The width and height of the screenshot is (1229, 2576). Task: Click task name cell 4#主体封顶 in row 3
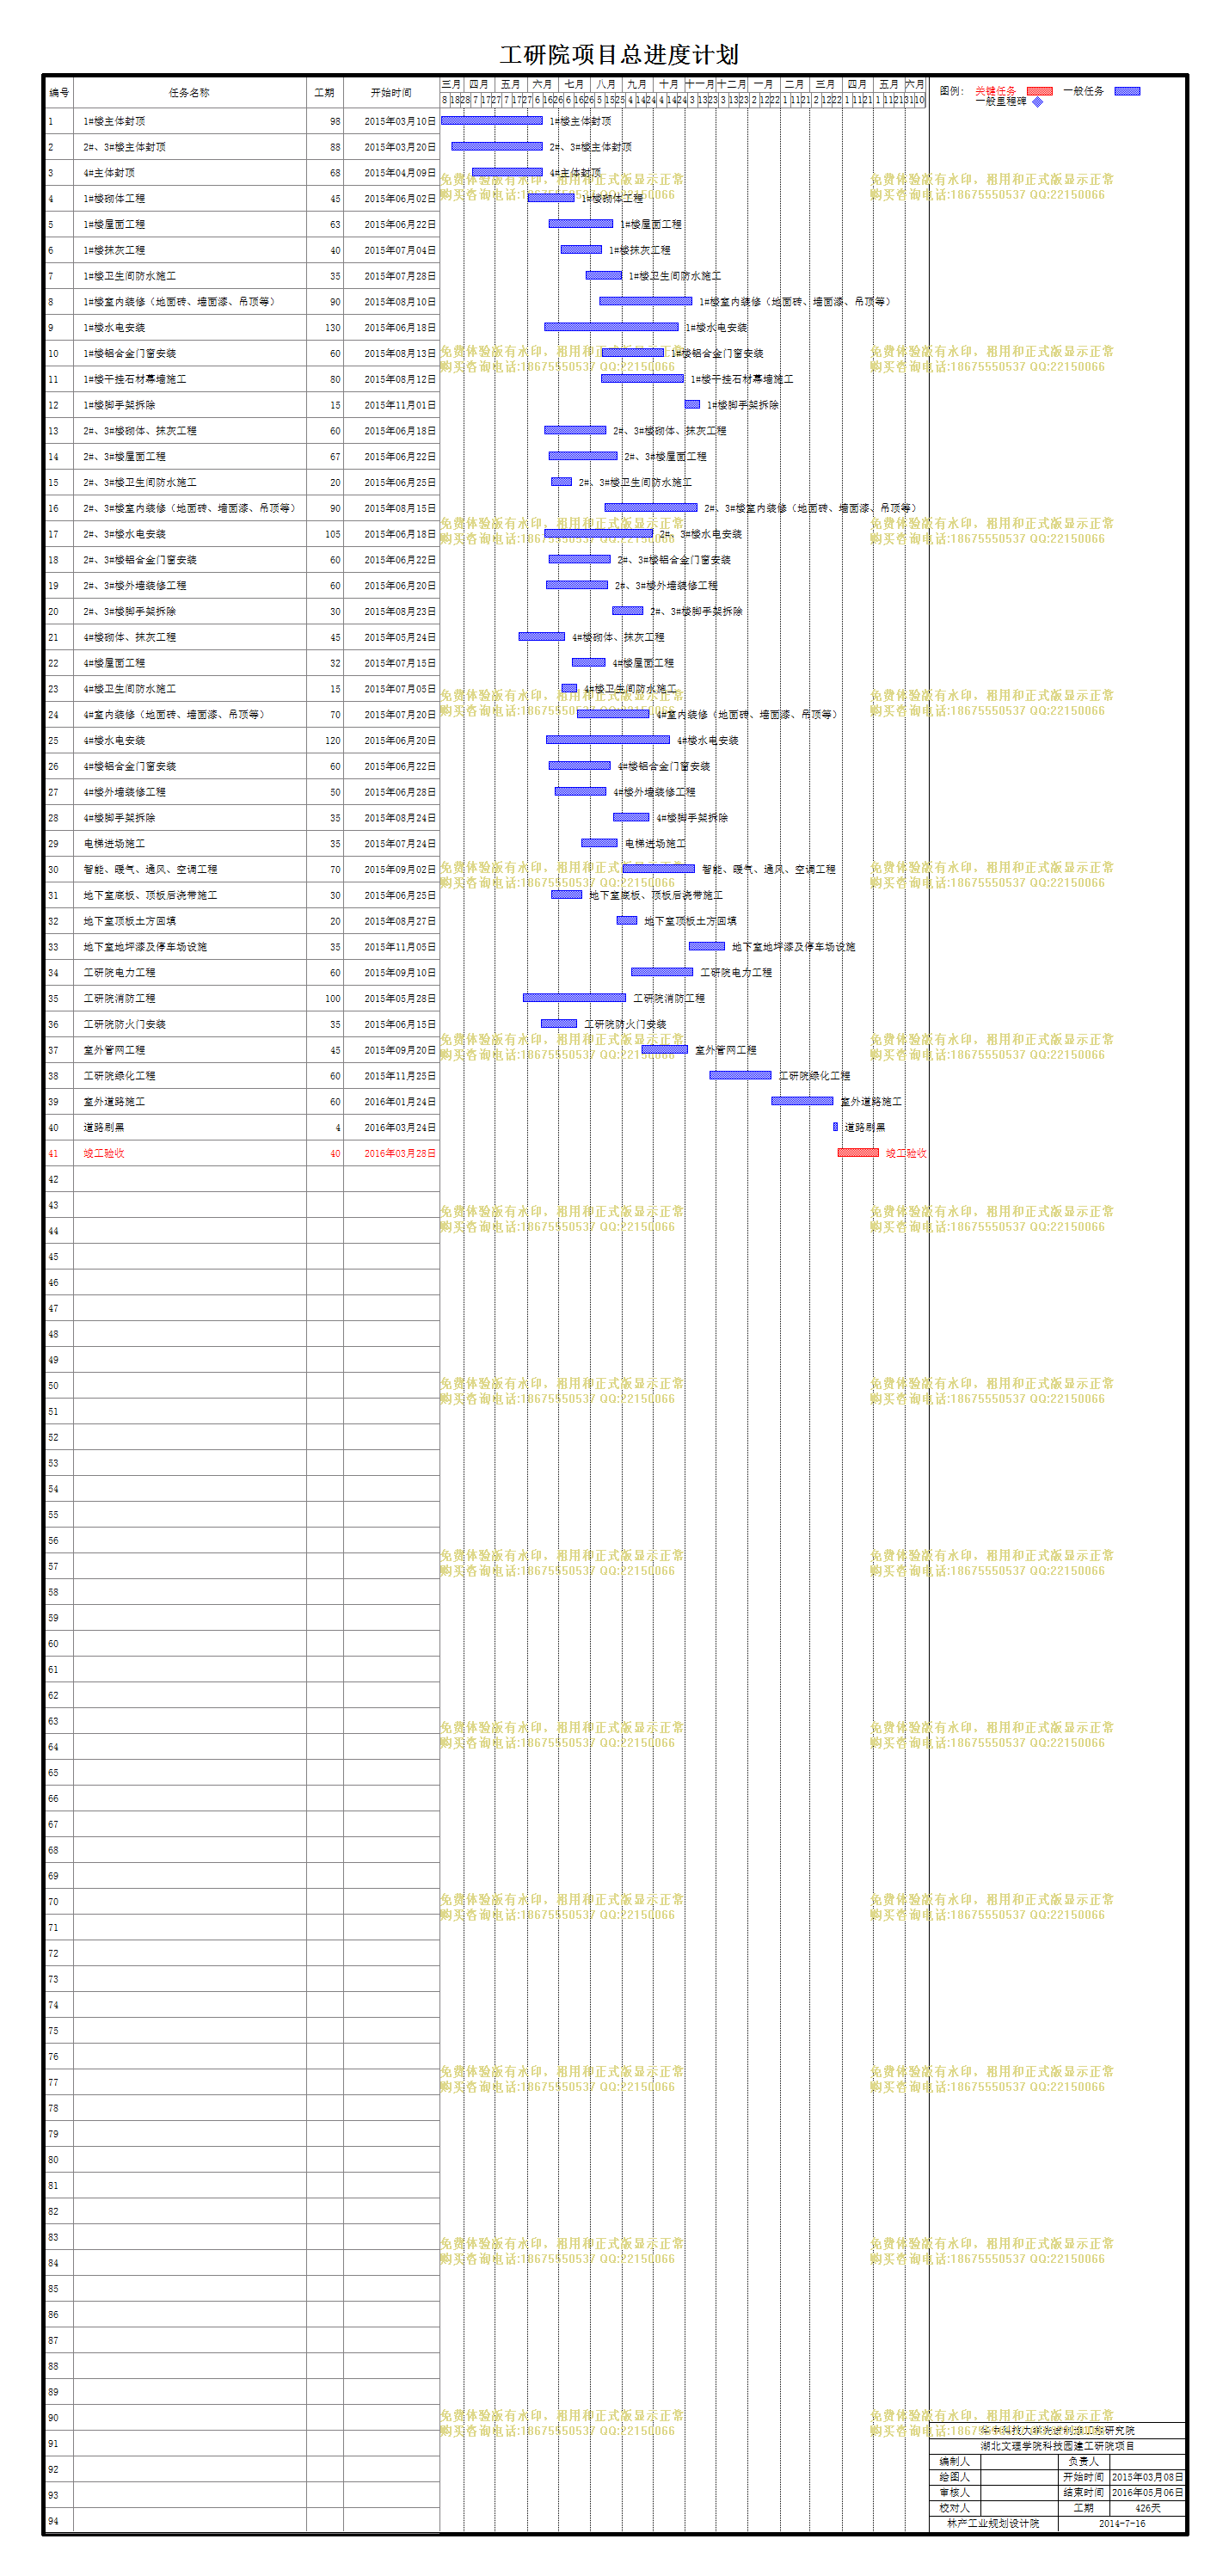tap(189, 173)
